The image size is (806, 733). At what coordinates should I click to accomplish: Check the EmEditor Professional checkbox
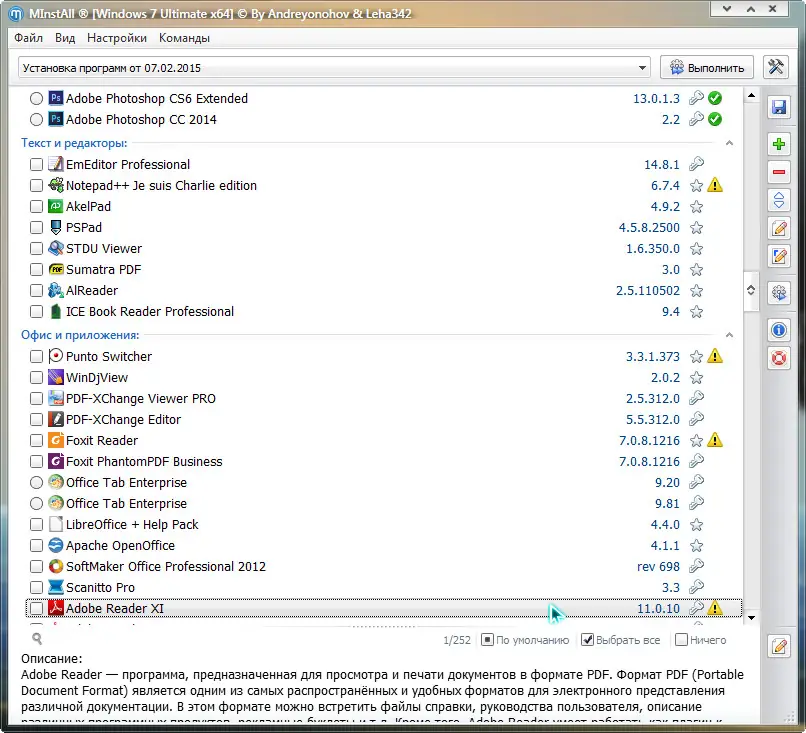(36, 164)
